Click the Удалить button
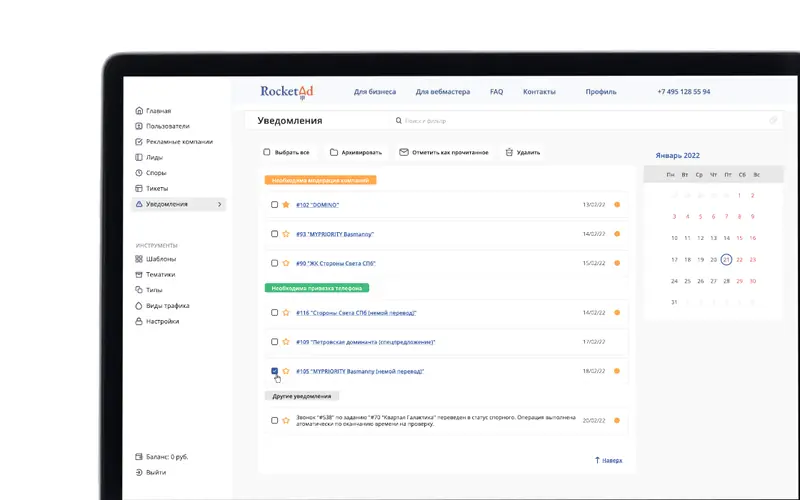Image resolution: width=800 pixels, height=500 pixels. (x=522, y=152)
